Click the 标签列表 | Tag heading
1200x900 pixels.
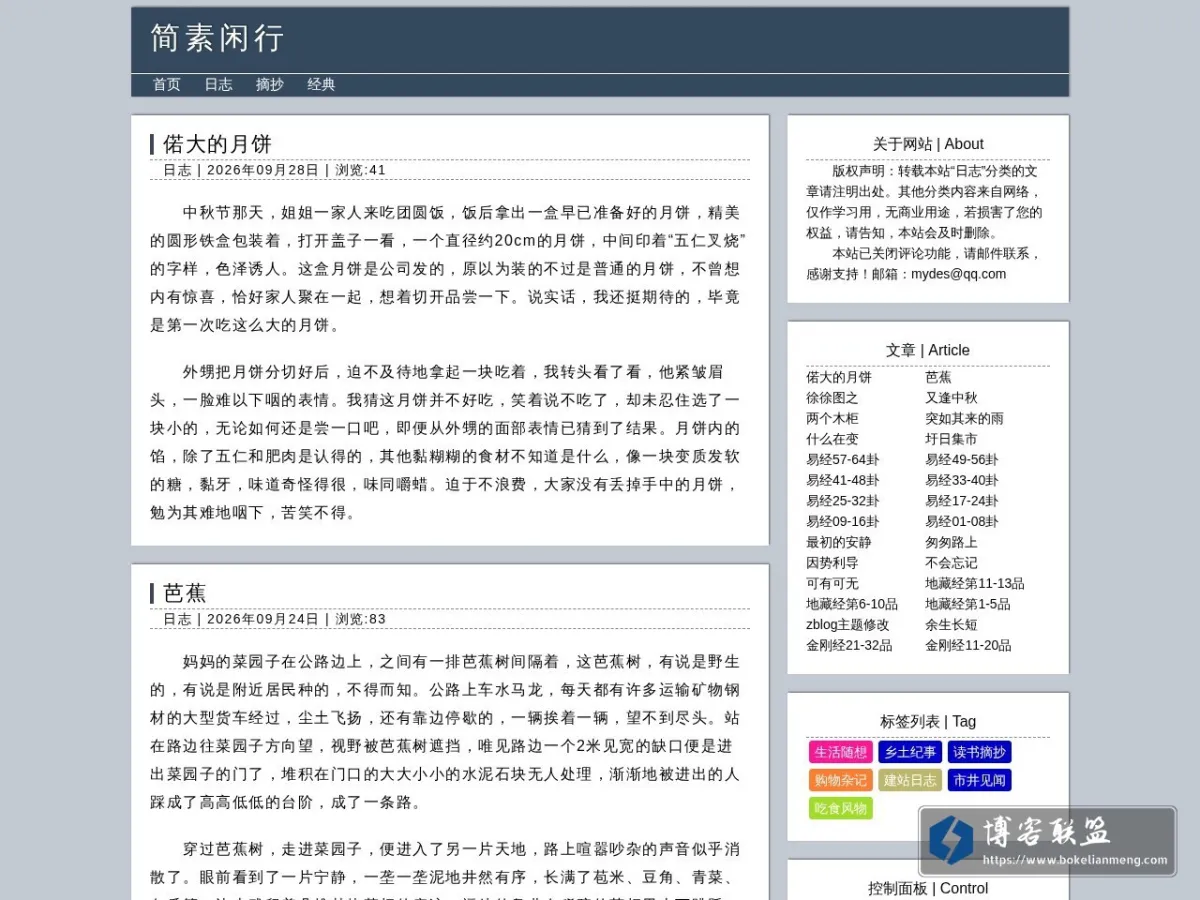pos(928,722)
